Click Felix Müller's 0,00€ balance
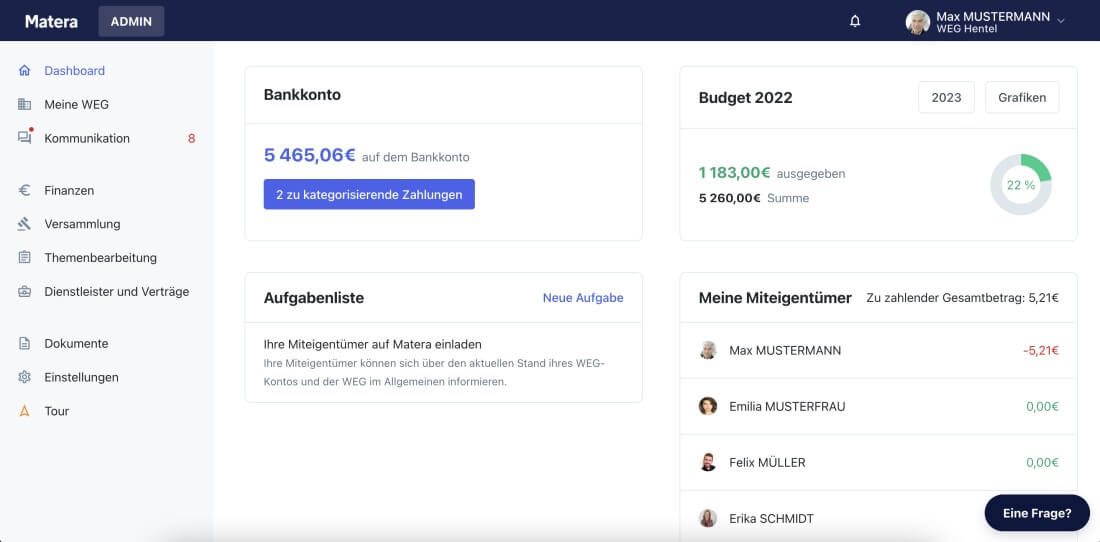Viewport: 1100px width, 542px height. pyautogui.click(x=1042, y=463)
